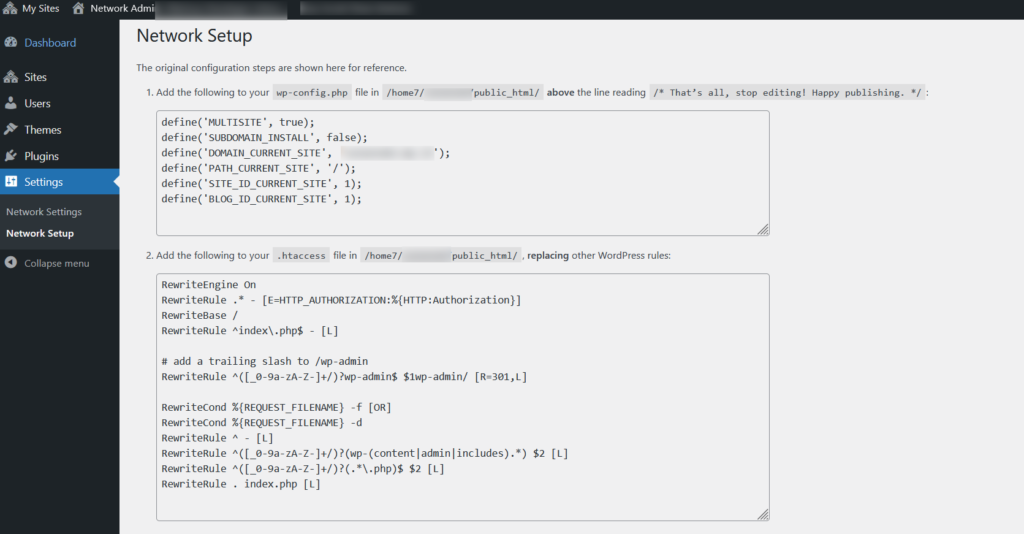Click inside the wp-config.php code textarea
Screen dimensions: 1024x534
click(x=462, y=173)
